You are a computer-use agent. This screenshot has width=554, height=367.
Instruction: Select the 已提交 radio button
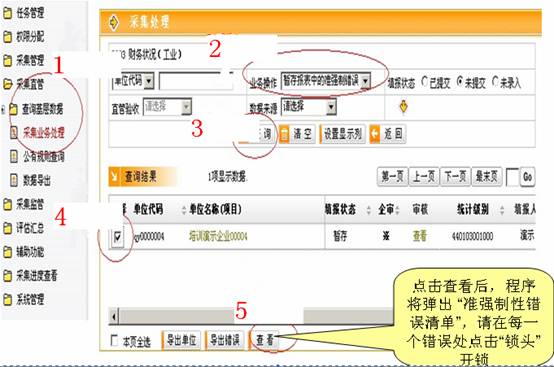point(425,82)
